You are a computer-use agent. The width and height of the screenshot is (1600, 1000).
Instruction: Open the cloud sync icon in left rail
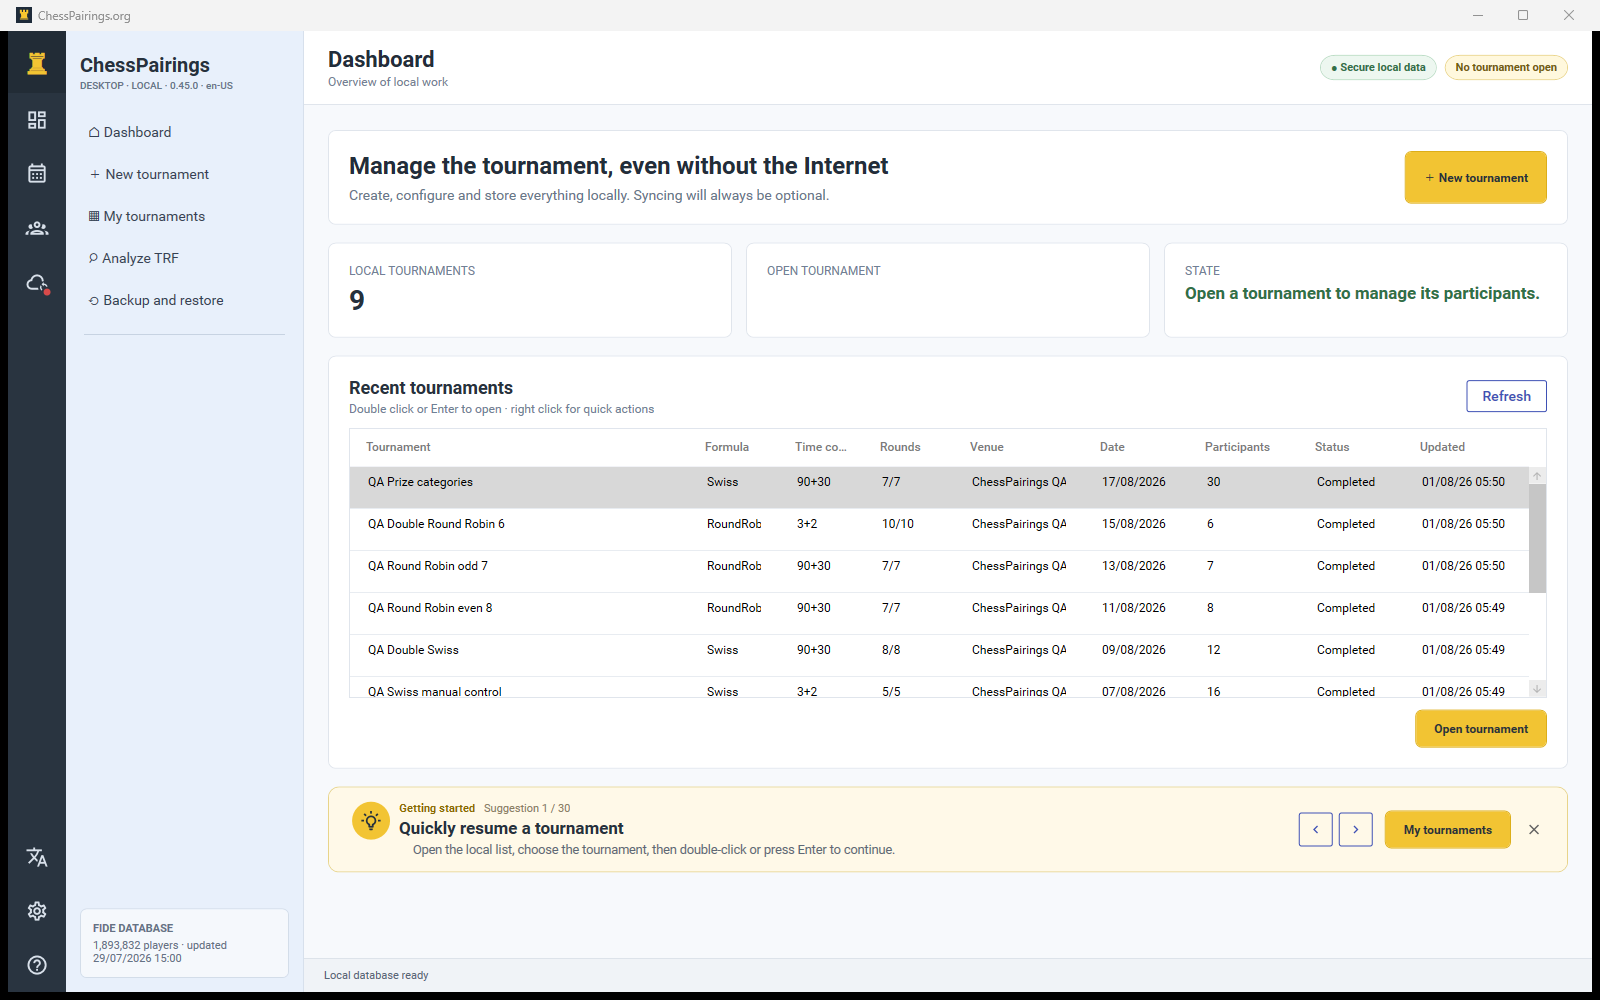(x=37, y=284)
